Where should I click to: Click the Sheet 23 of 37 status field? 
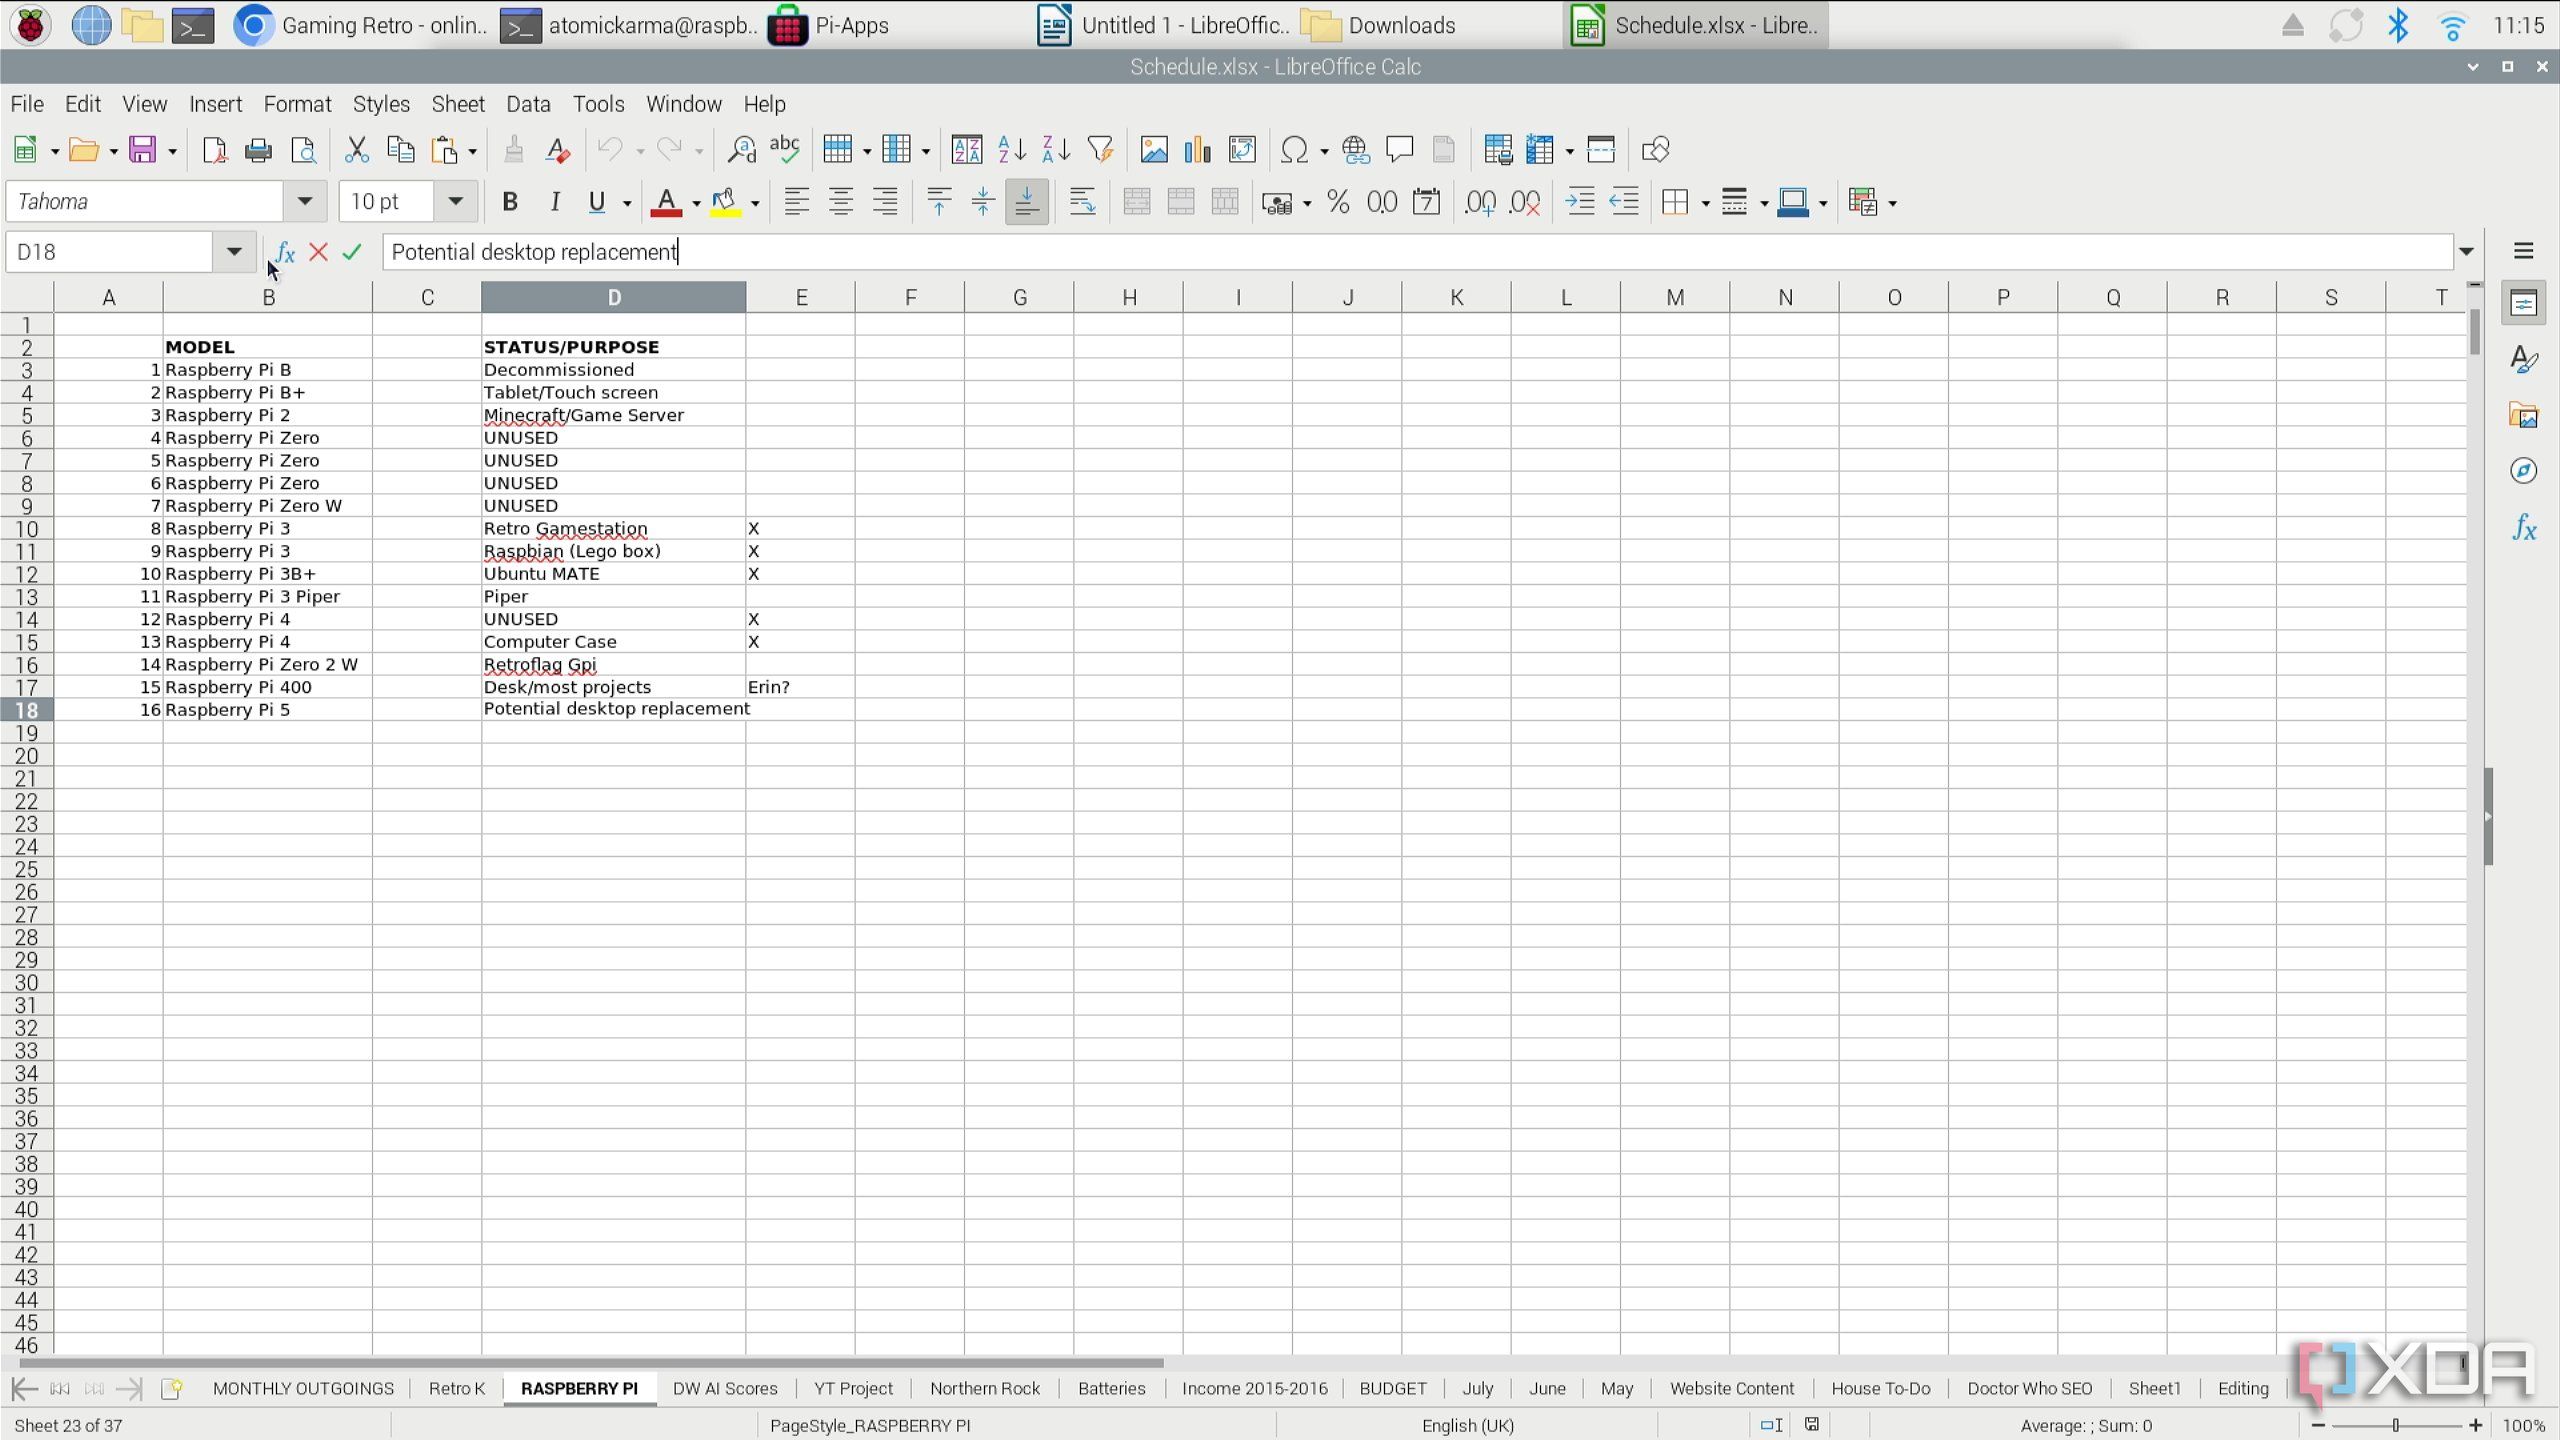[68, 1426]
